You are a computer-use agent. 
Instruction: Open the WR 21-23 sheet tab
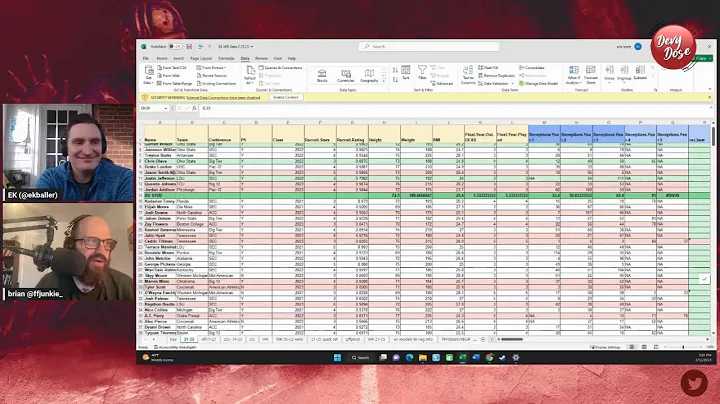pyautogui.click(x=376, y=339)
